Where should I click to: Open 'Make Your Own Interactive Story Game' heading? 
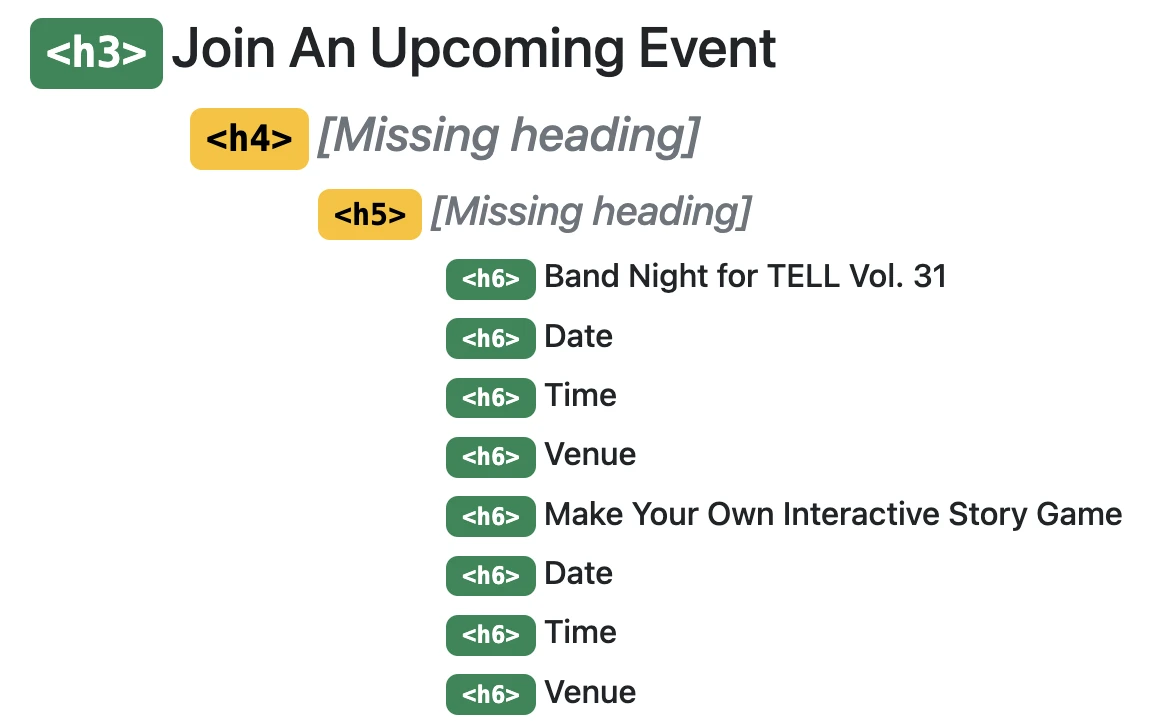point(833,514)
